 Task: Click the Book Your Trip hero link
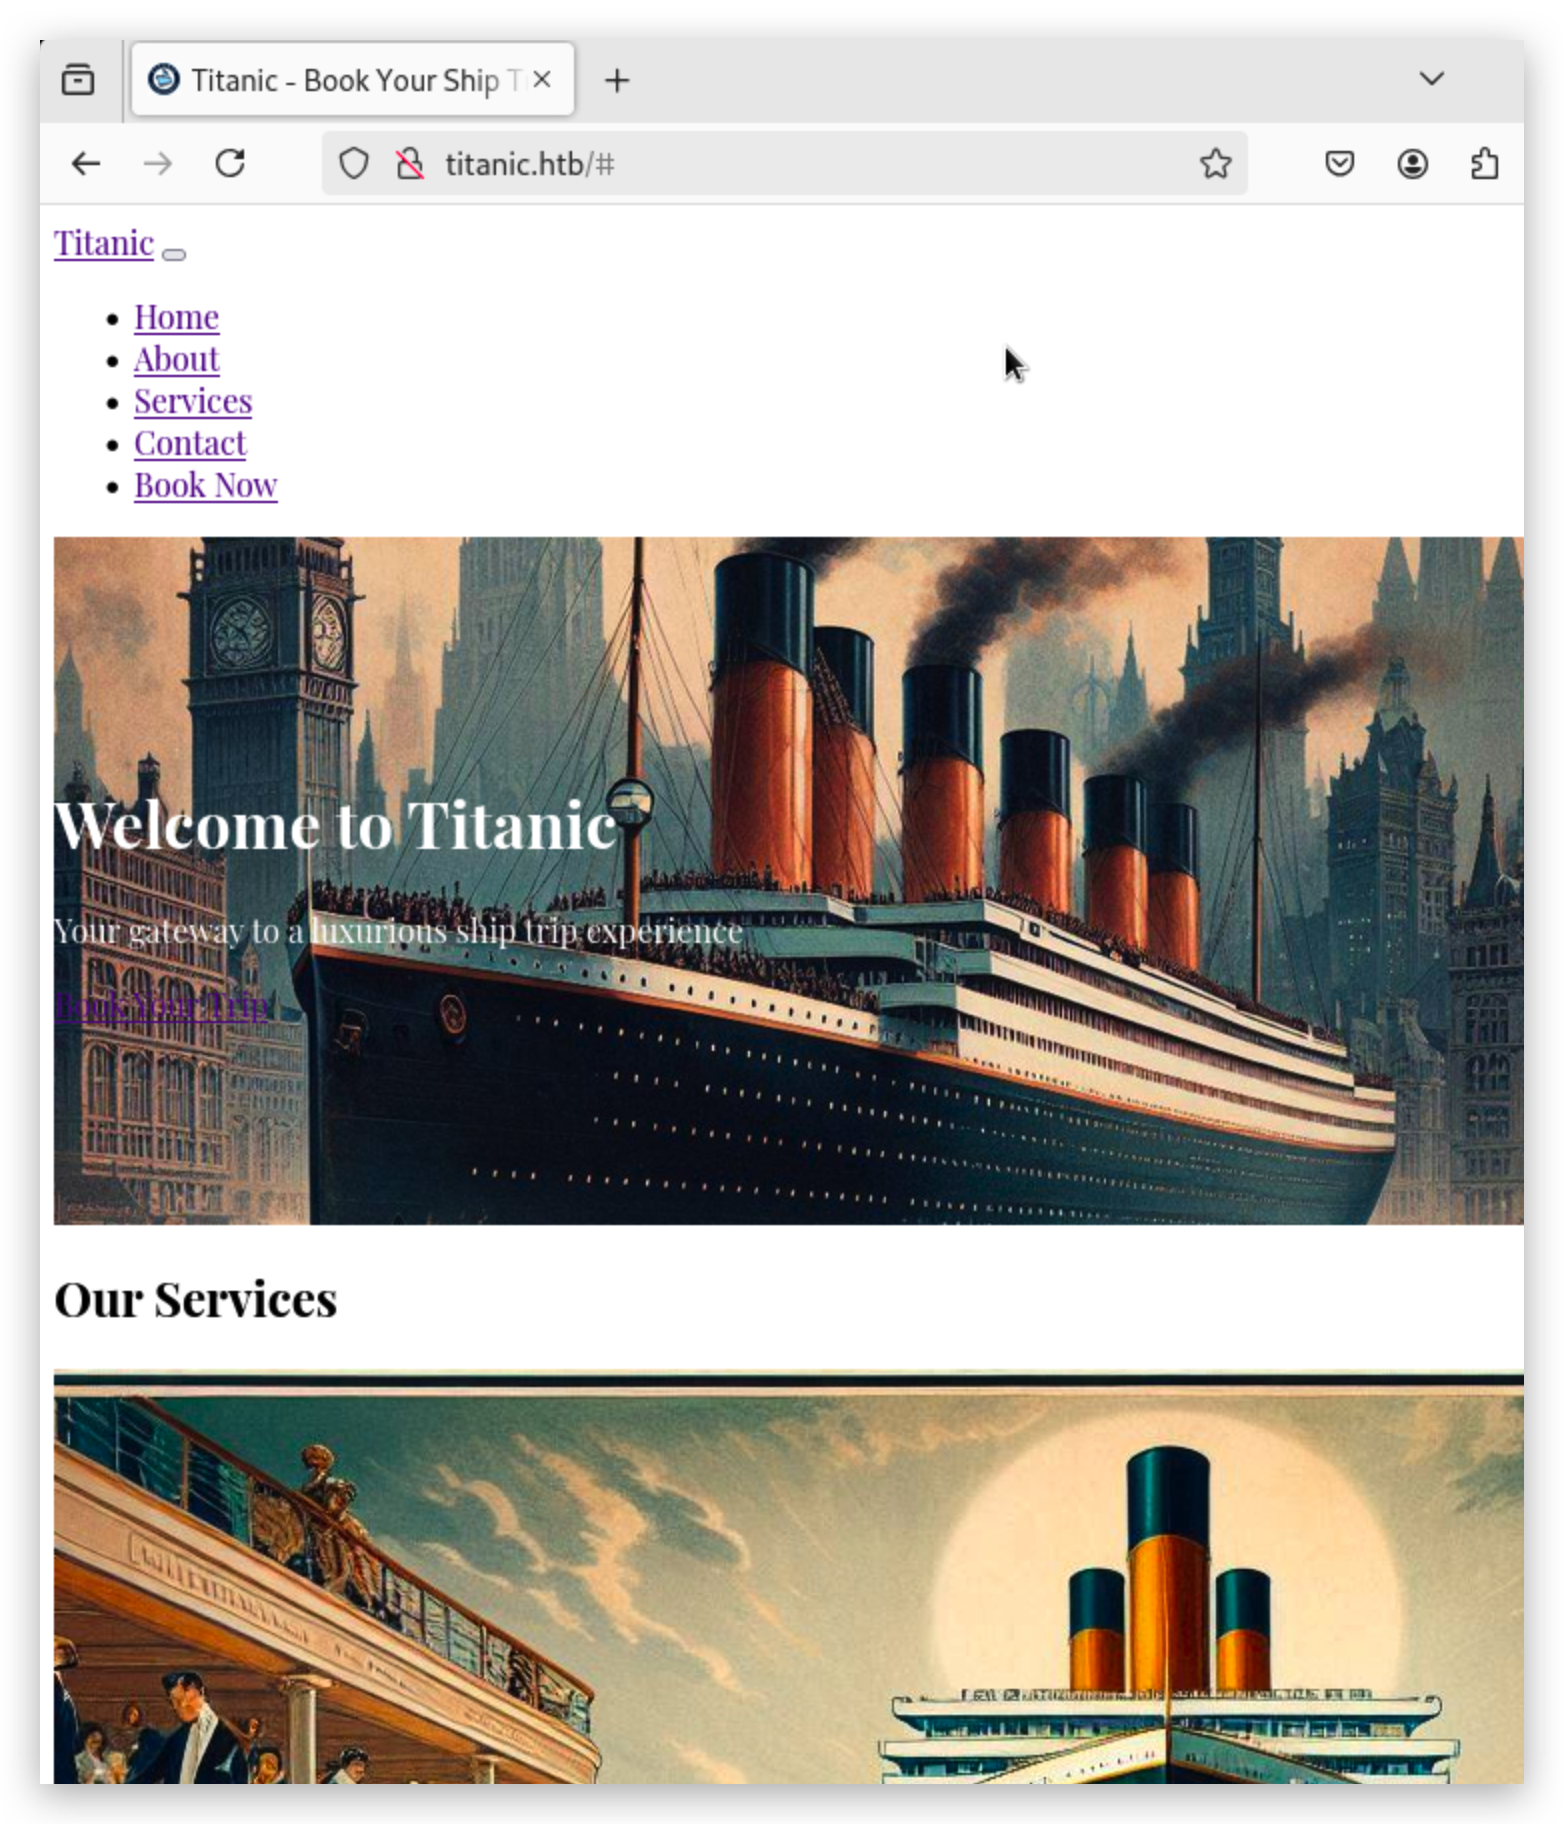[x=161, y=1004]
